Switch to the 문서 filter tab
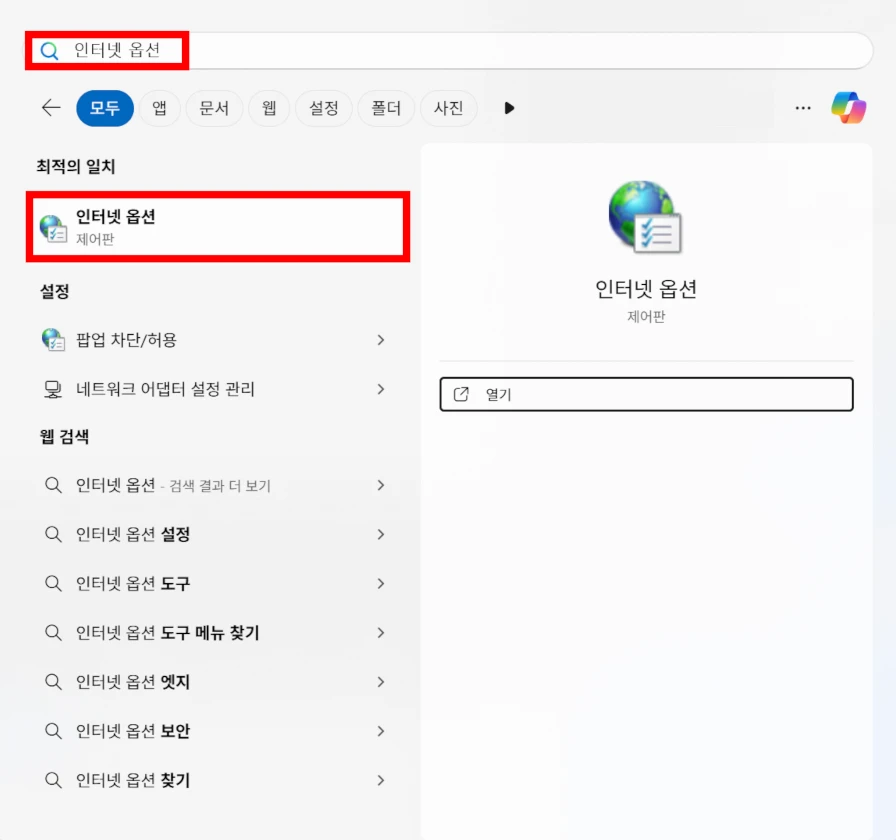 (x=214, y=108)
